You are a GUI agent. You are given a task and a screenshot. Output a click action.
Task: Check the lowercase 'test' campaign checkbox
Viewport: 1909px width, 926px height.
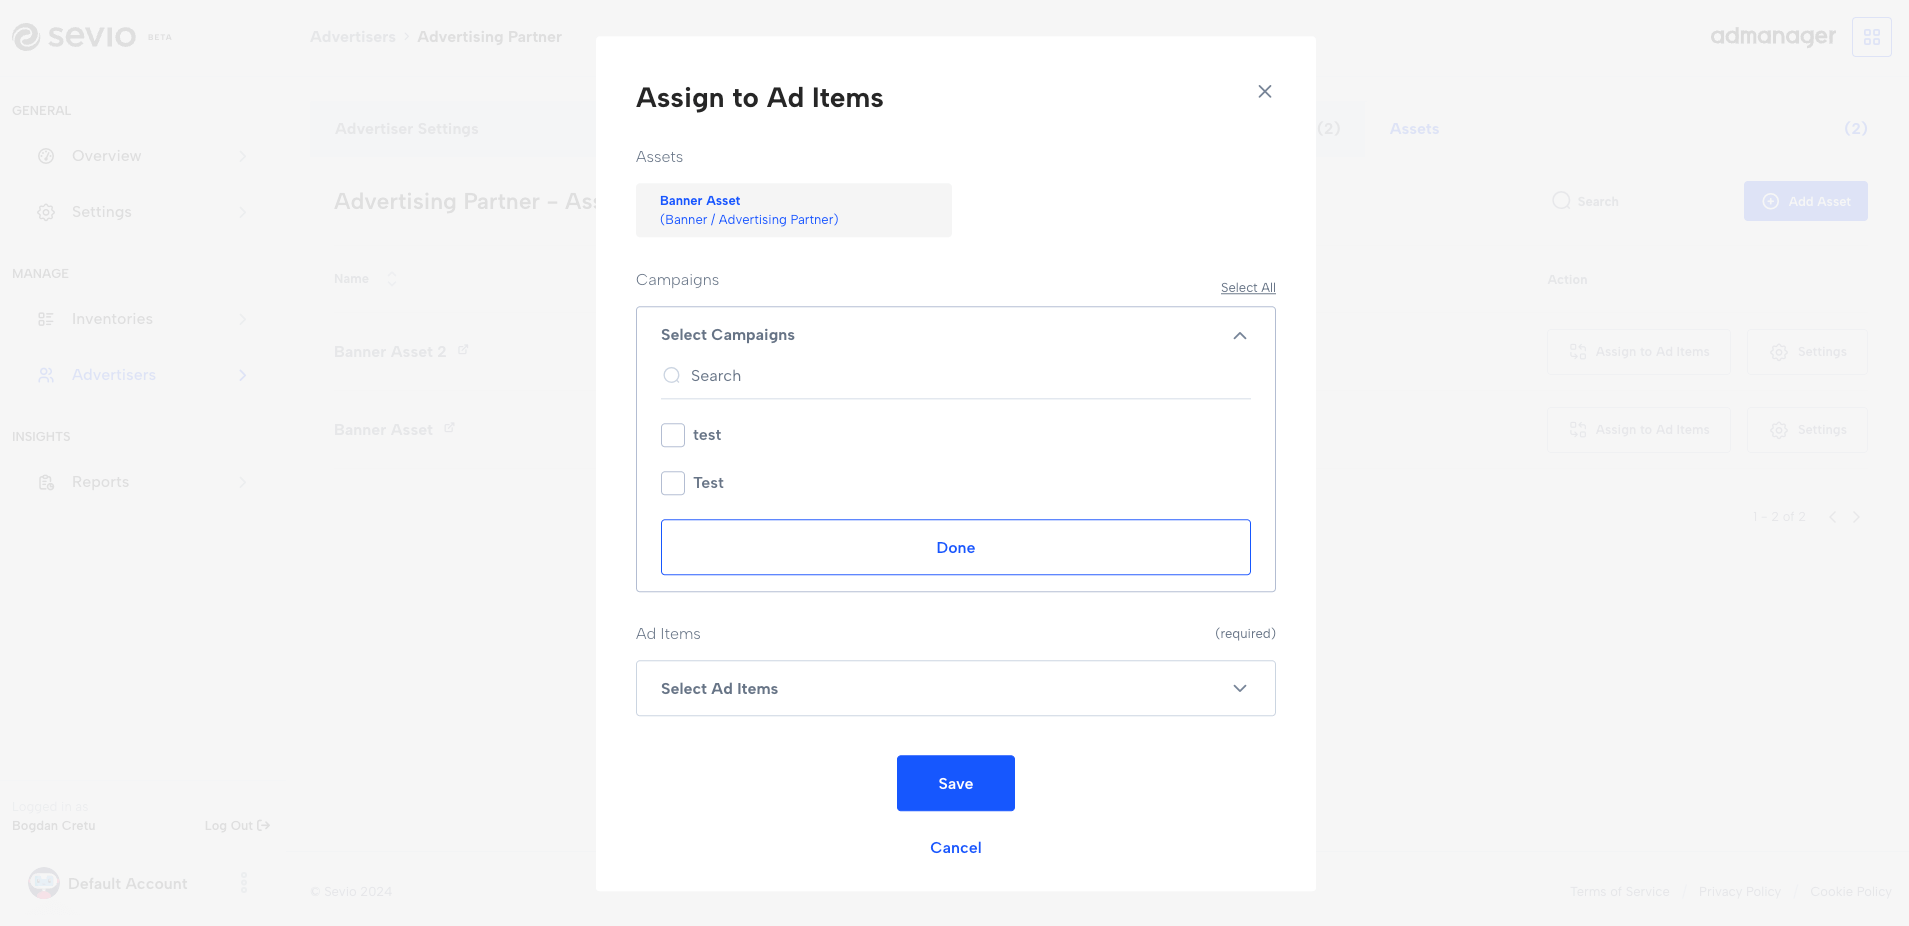tap(673, 435)
